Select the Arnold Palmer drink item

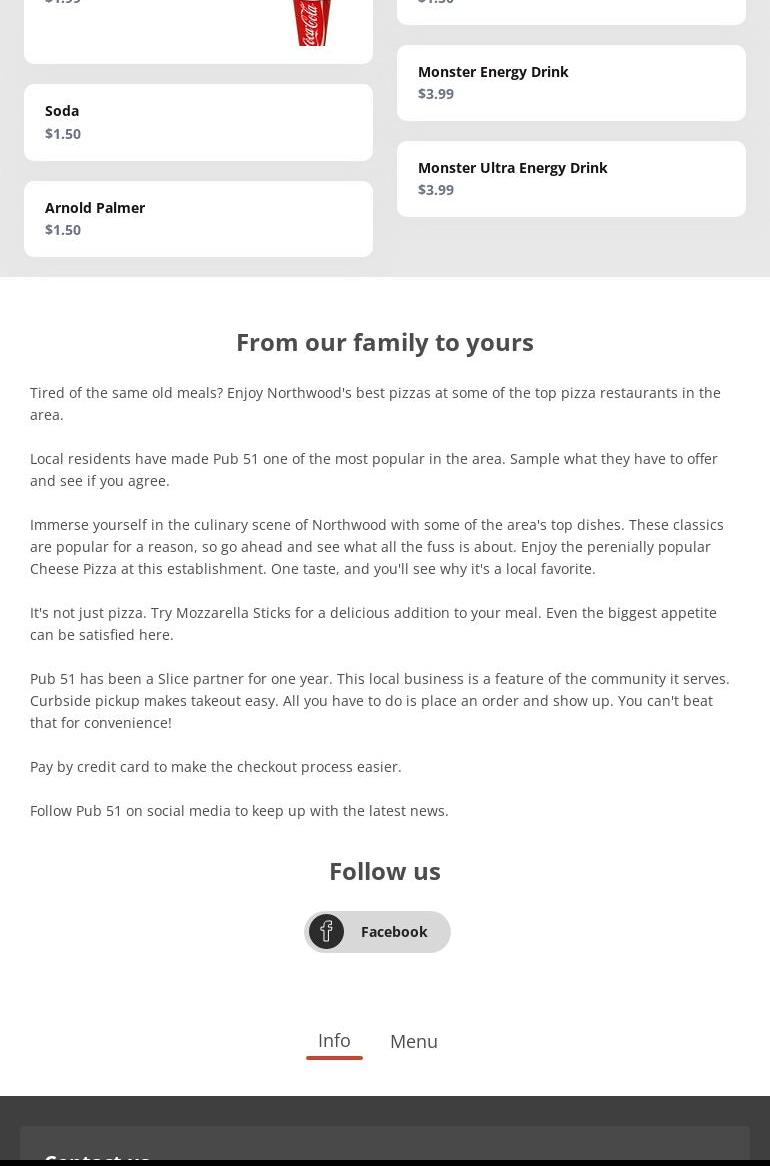(95, 208)
